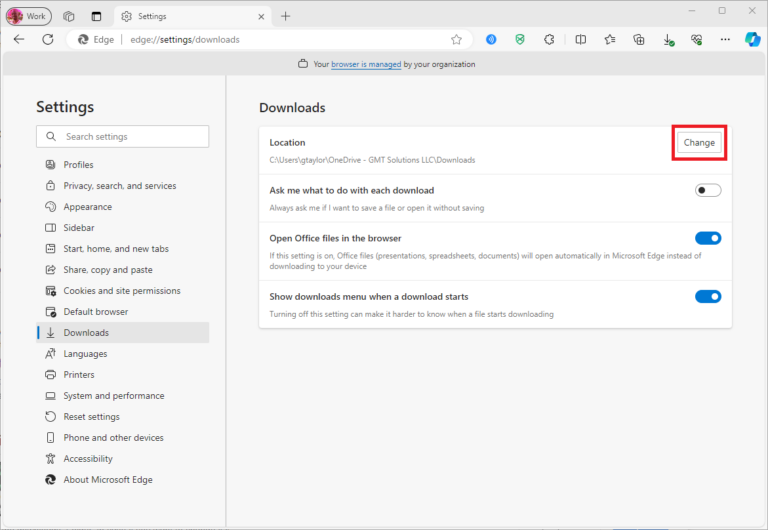The width and height of the screenshot is (768, 530).
Task: Open About Microsoft Edge section
Action: tap(122, 480)
